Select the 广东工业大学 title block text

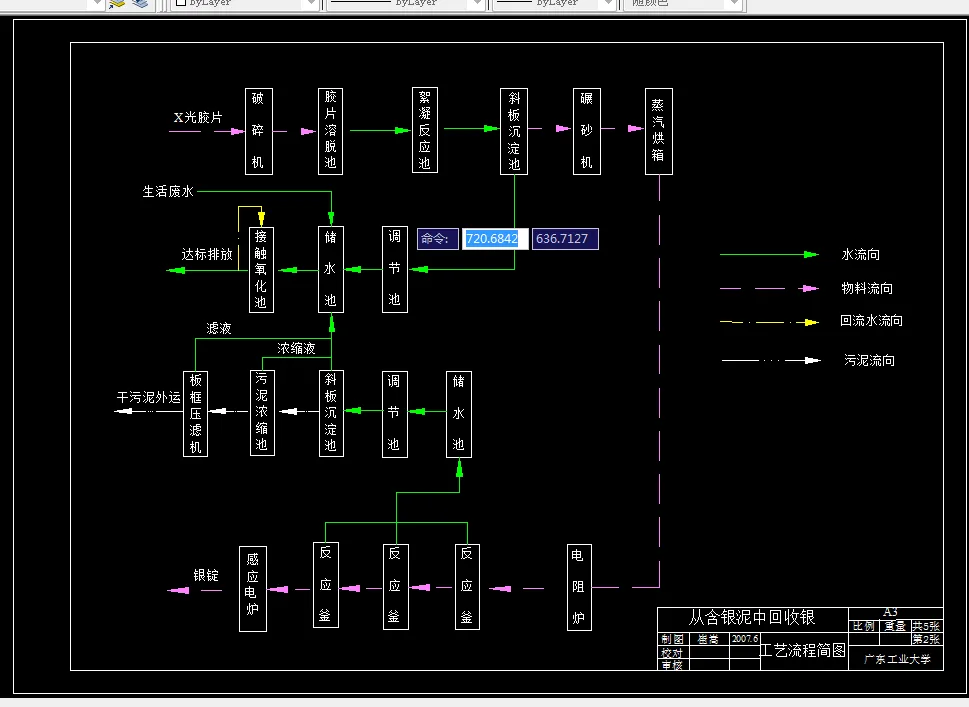click(x=897, y=659)
